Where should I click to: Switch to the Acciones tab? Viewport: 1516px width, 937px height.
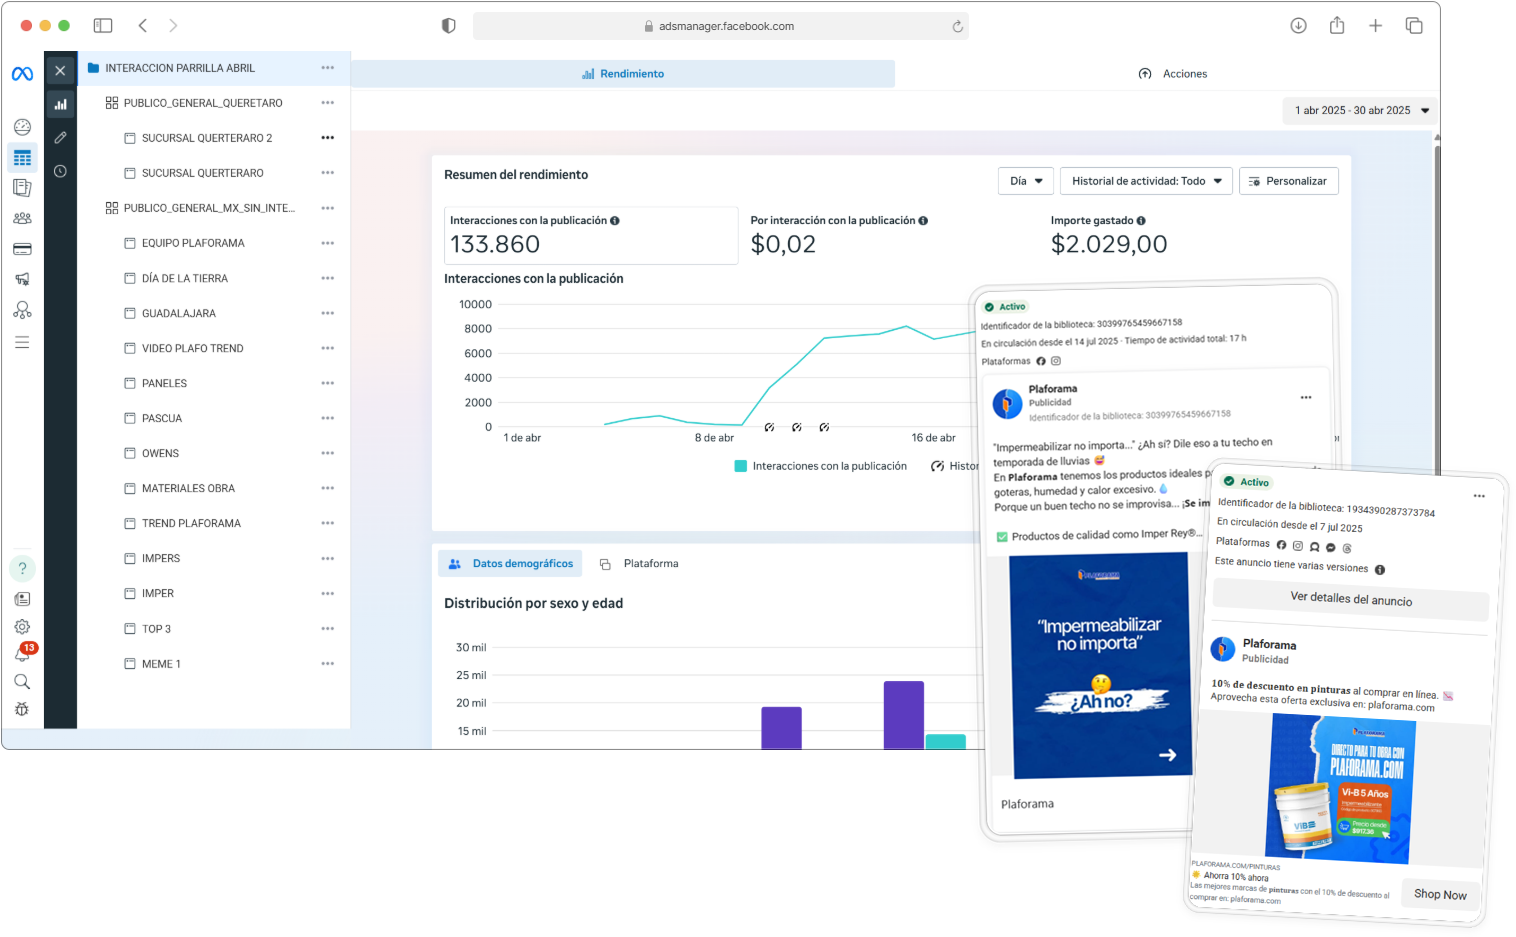point(1173,74)
